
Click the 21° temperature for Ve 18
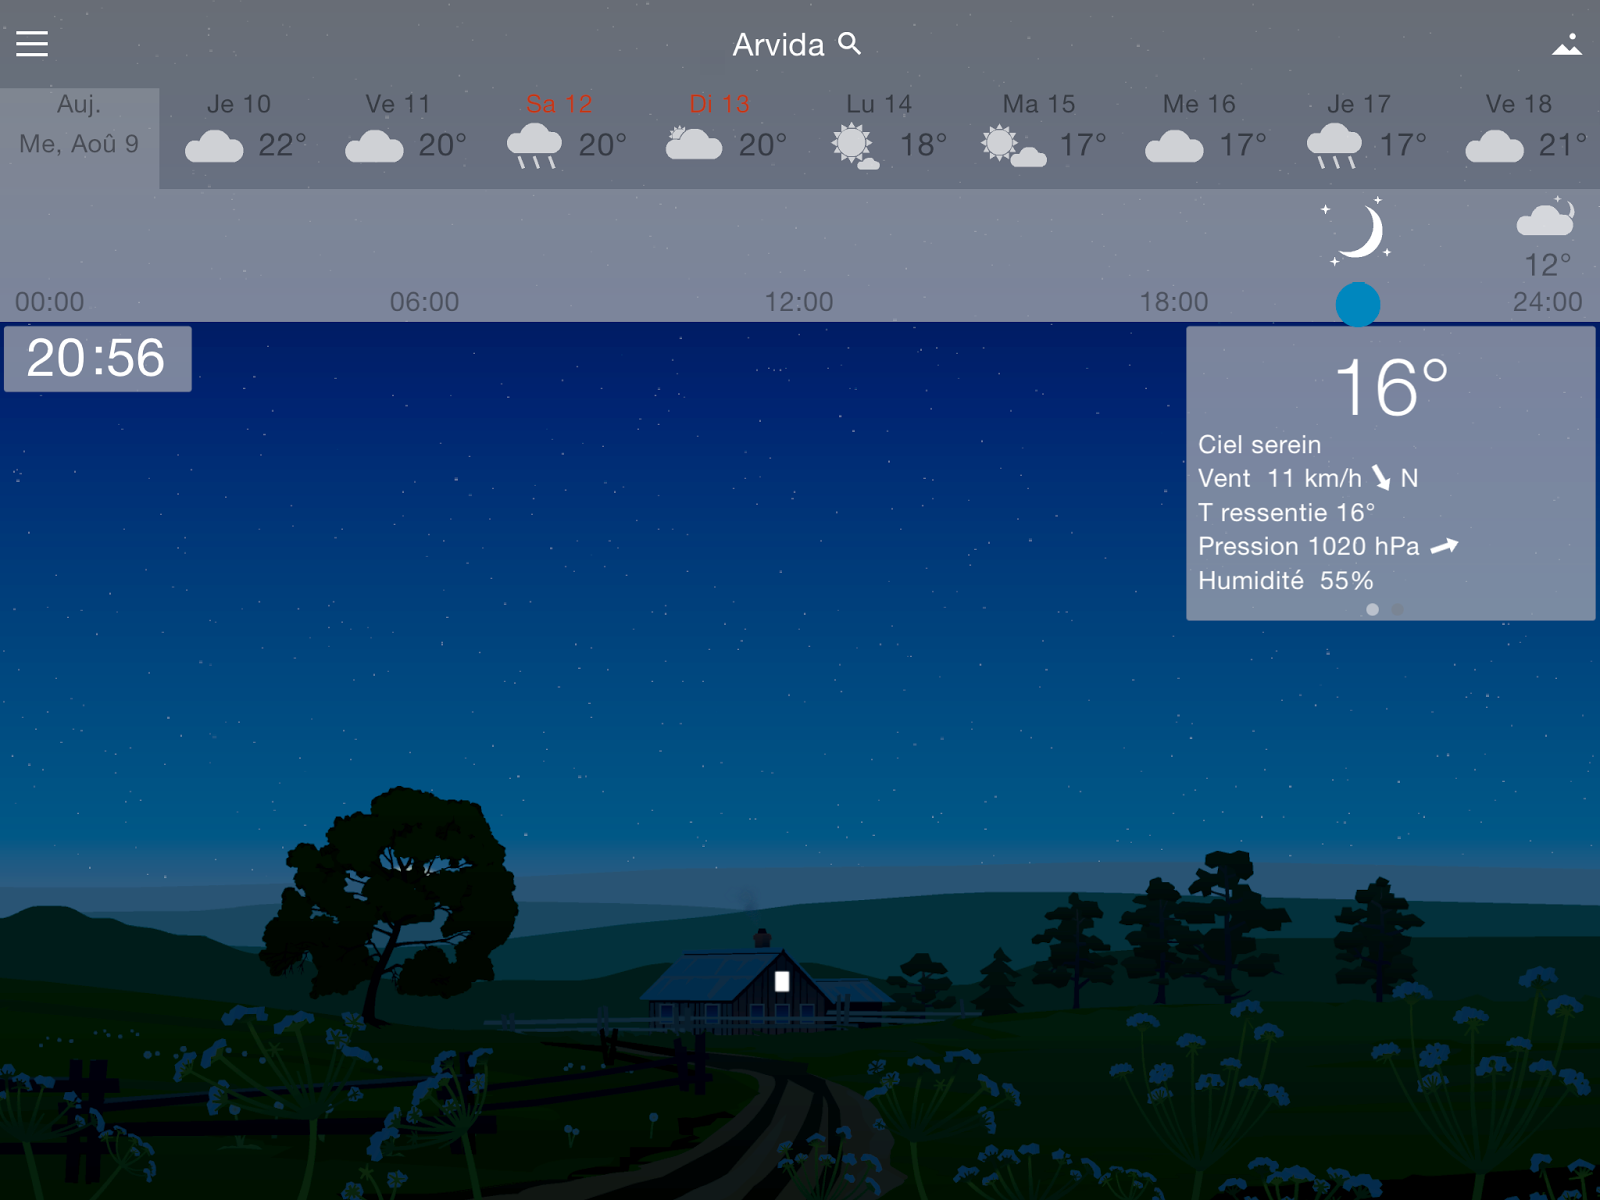coord(1563,146)
